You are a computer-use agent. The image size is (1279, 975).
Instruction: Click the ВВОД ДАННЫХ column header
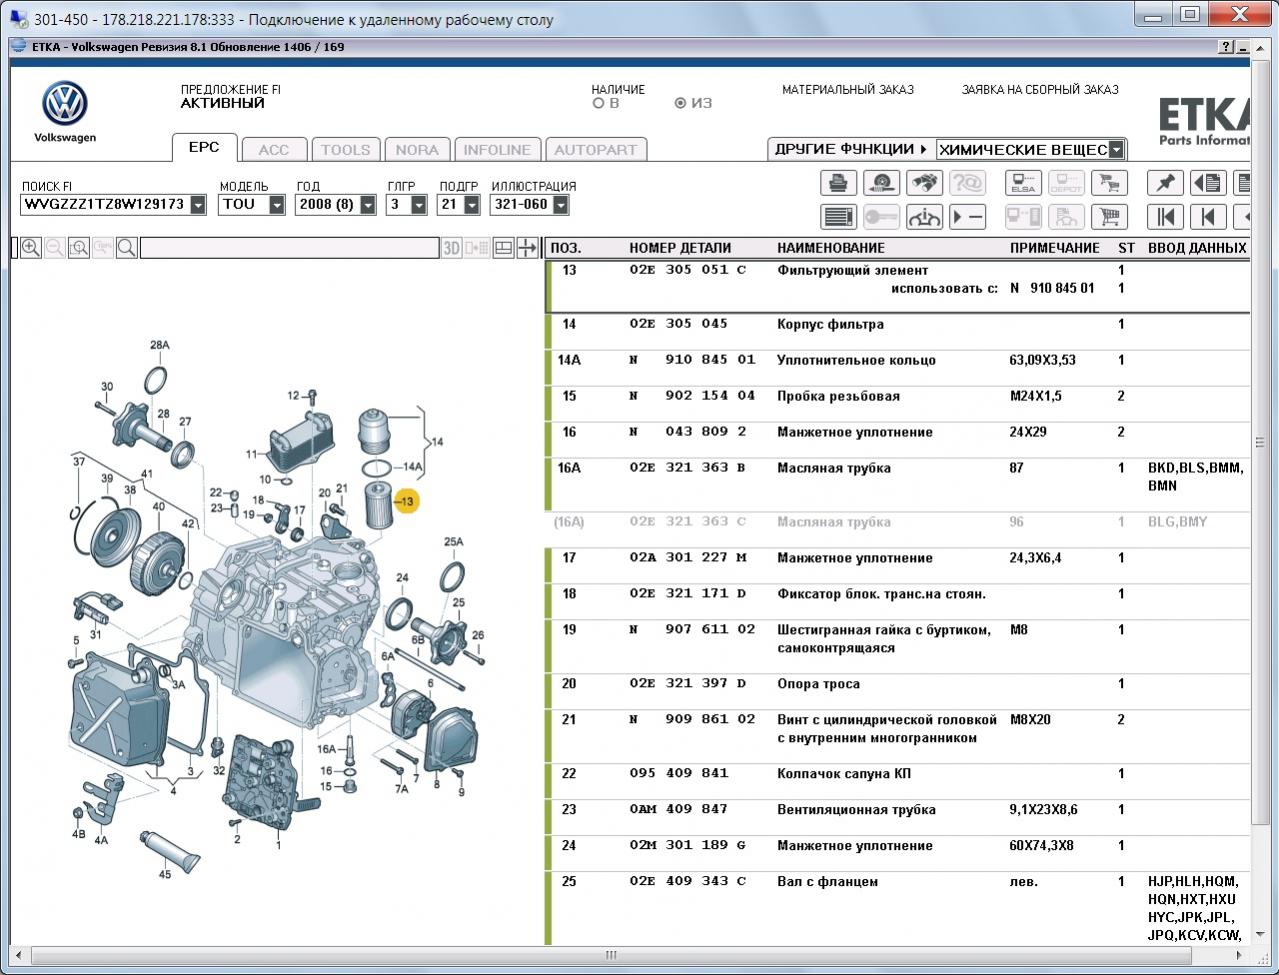[1197, 248]
